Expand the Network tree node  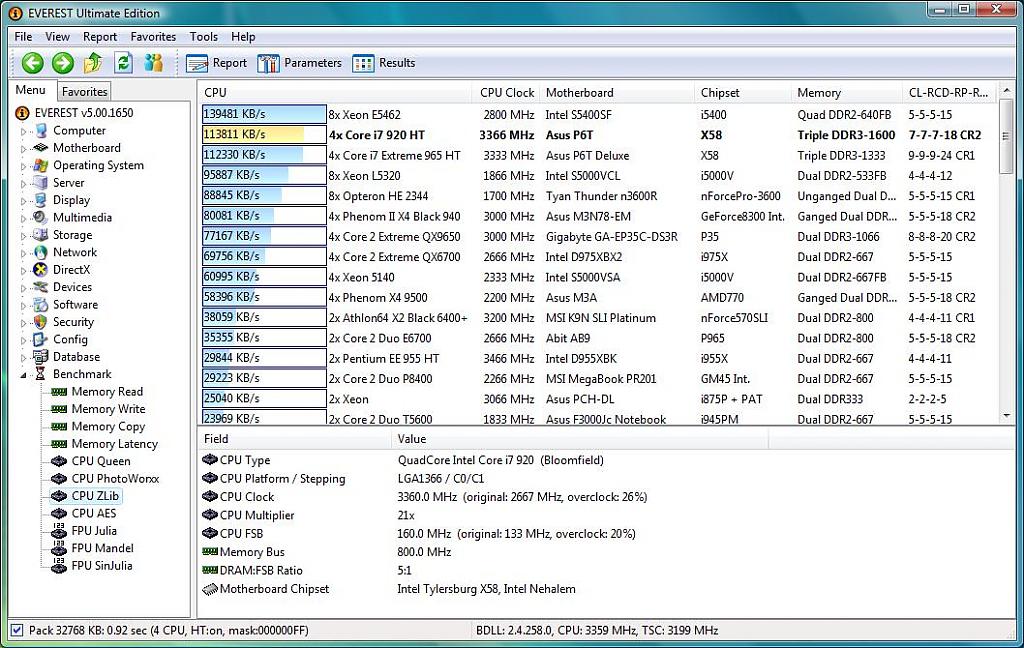pyautogui.click(x=24, y=253)
